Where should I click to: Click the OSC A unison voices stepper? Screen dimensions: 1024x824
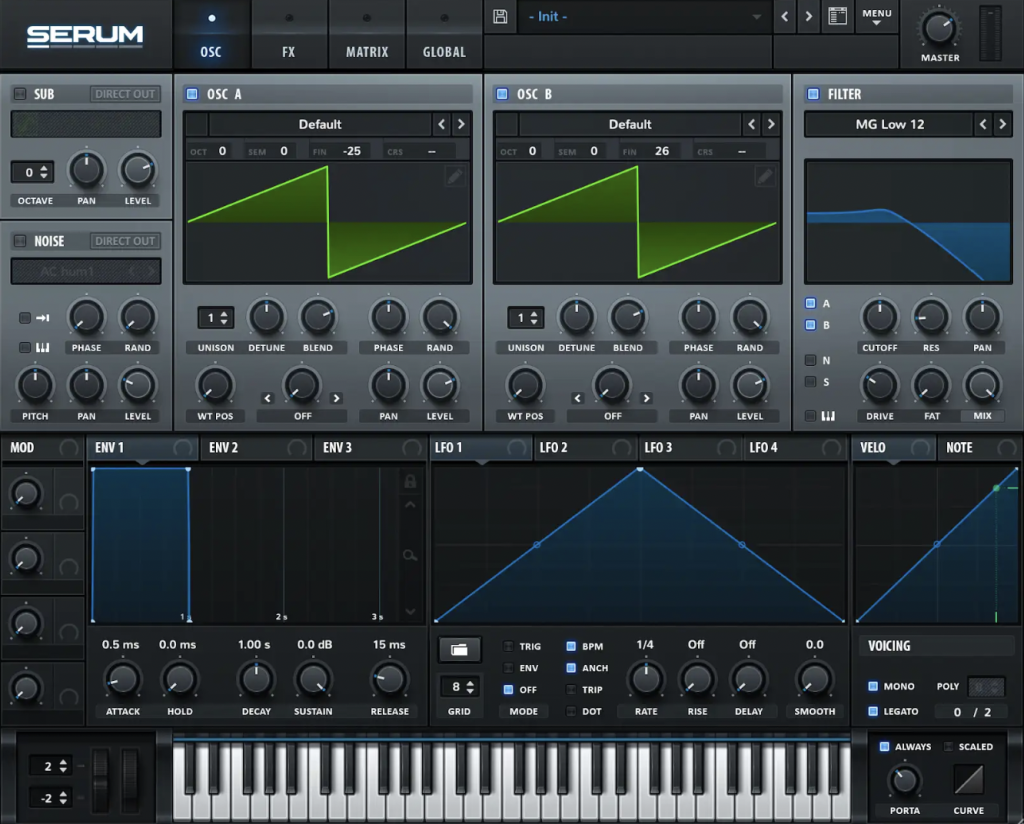(215, 318)
